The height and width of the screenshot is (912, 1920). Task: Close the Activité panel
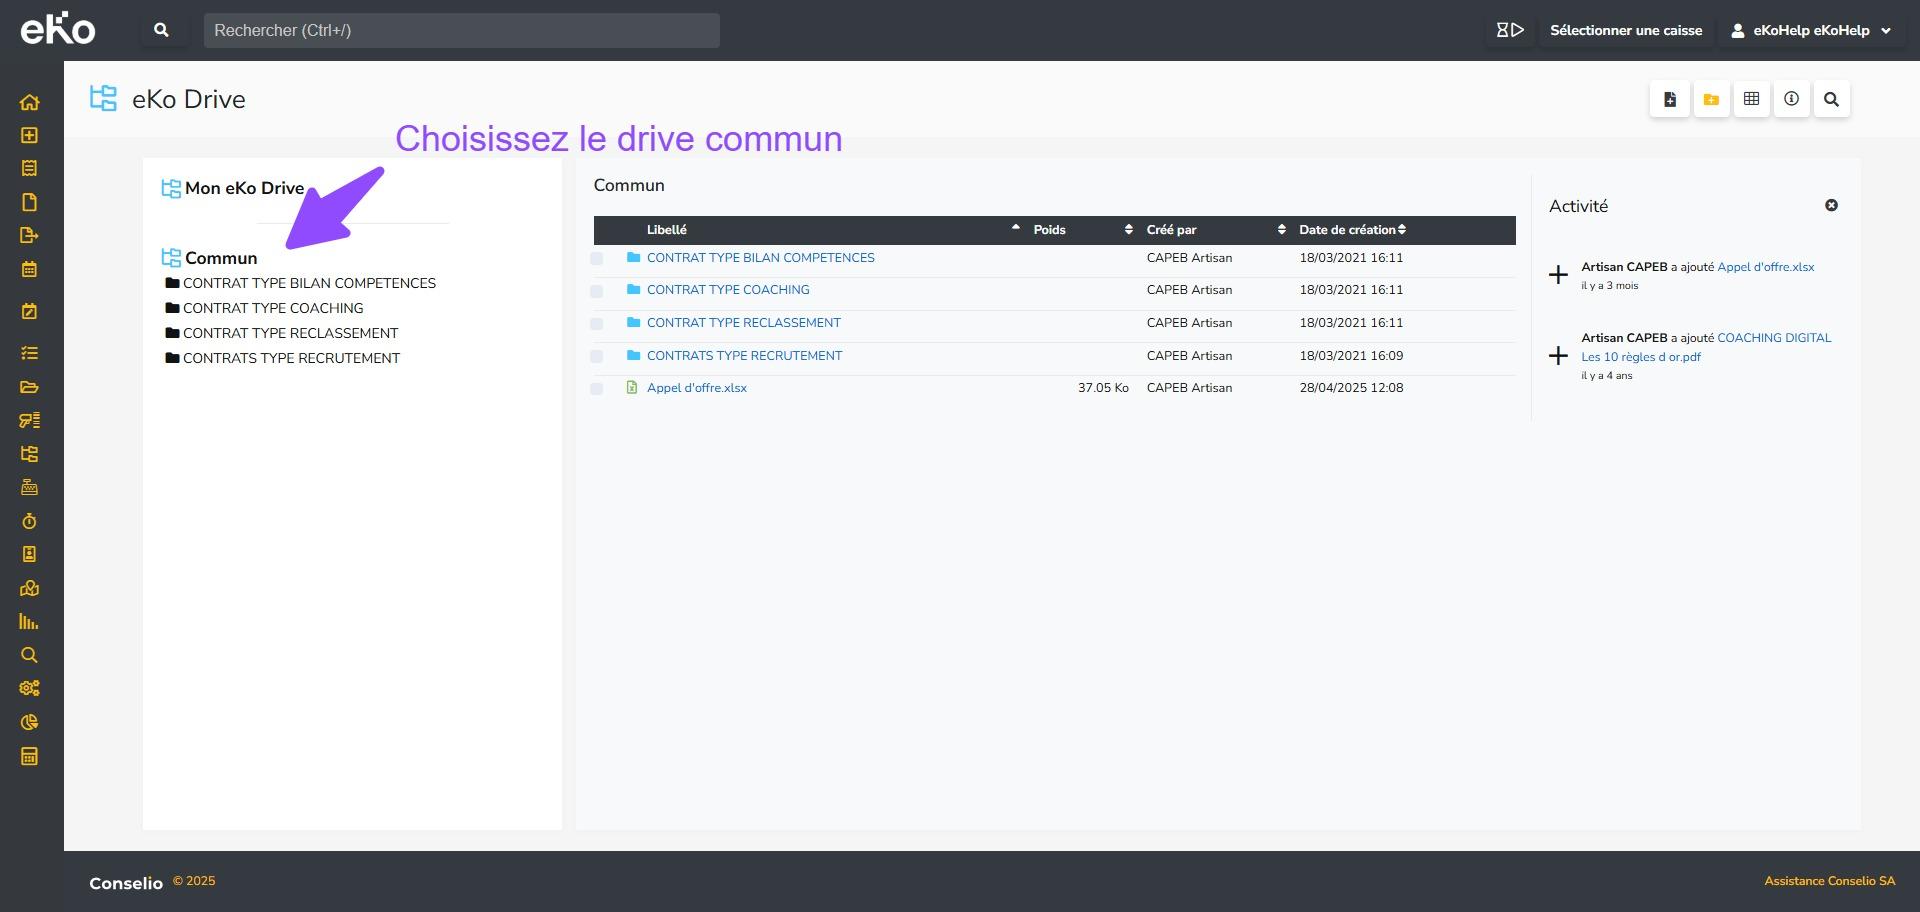tap(1831, 205)
